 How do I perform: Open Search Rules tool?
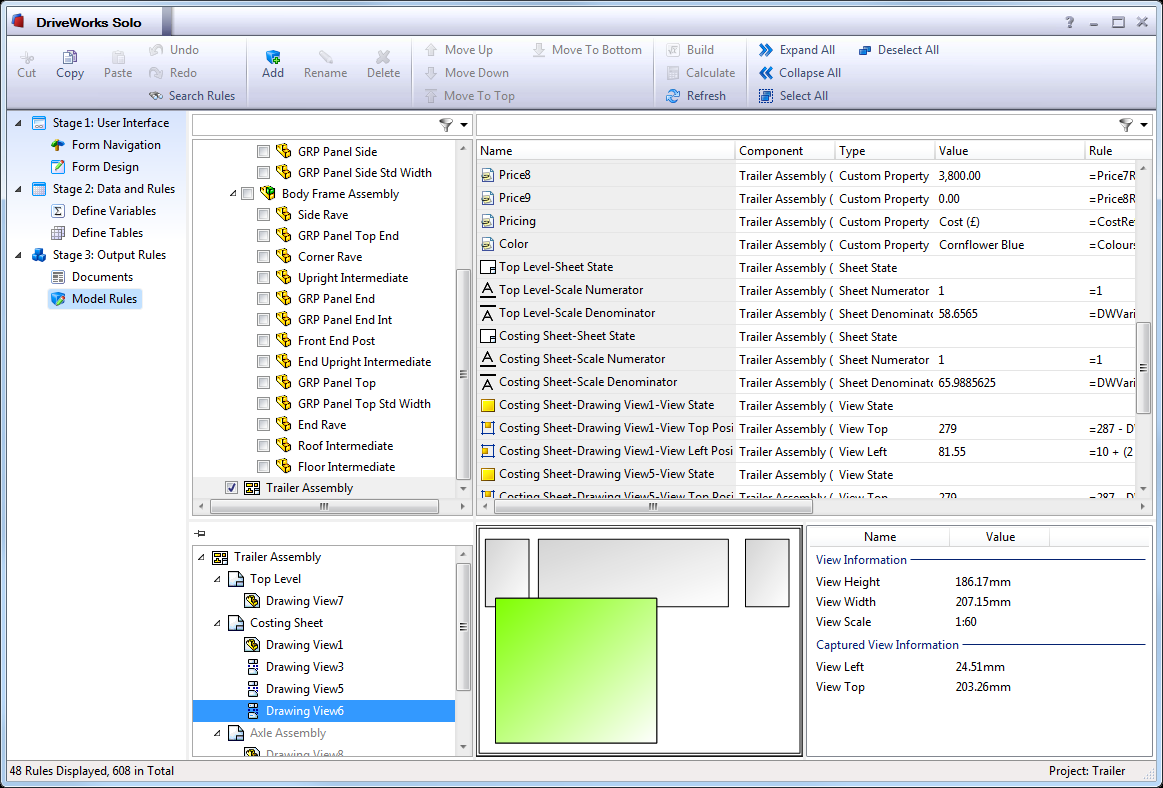(192, 96)
